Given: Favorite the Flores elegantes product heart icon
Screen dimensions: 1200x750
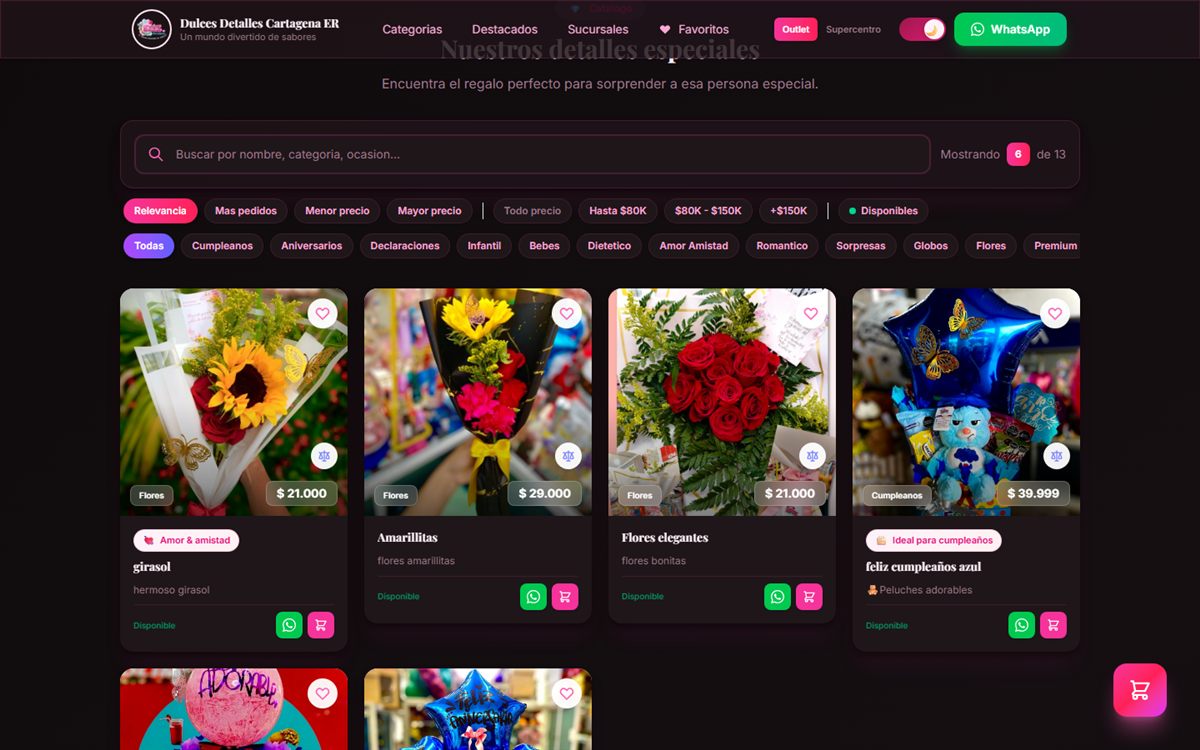Looking at the screenshot, I should click(x=810, y=314).
